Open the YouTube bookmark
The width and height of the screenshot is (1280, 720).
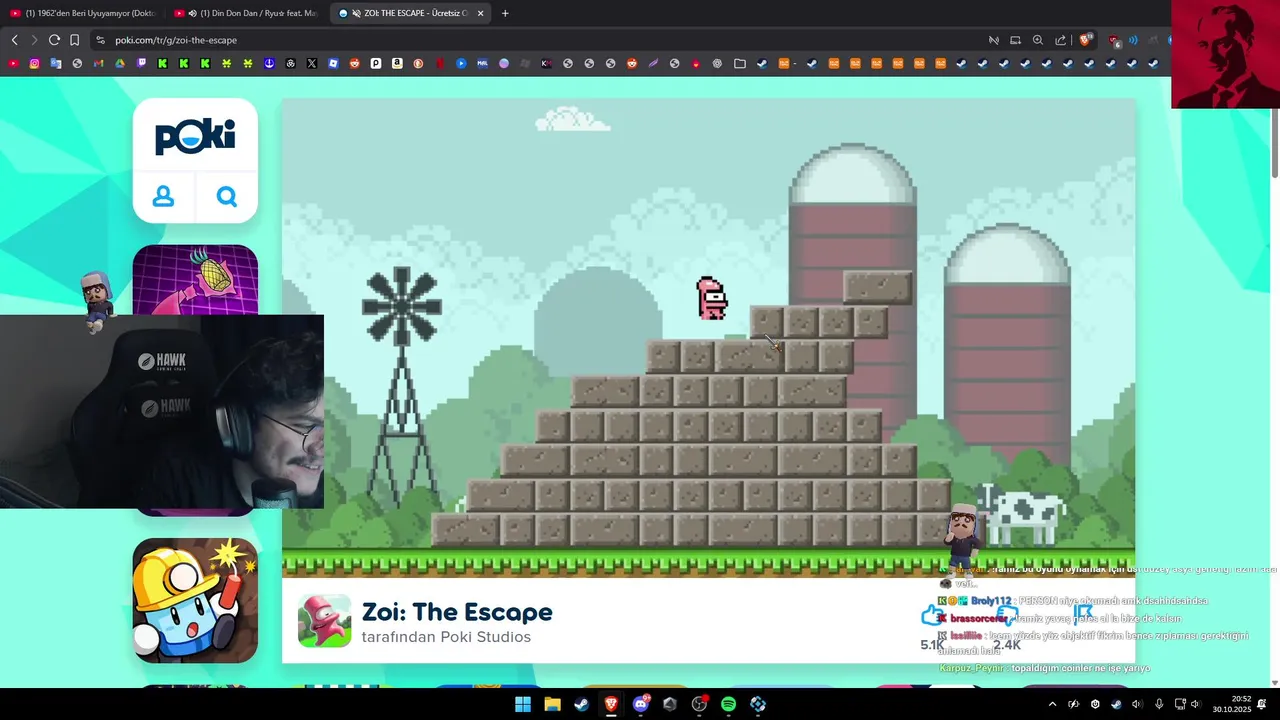tap(13, 63)
